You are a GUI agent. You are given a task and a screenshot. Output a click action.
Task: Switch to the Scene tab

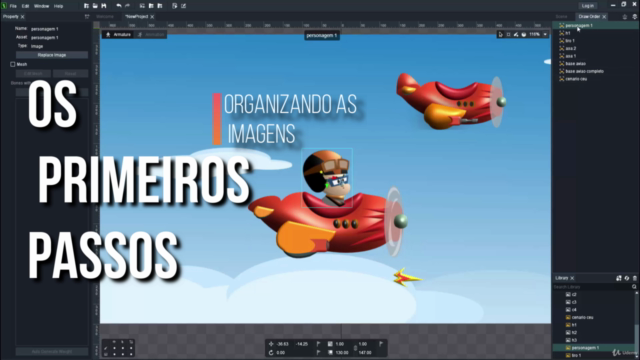(561, 17)
